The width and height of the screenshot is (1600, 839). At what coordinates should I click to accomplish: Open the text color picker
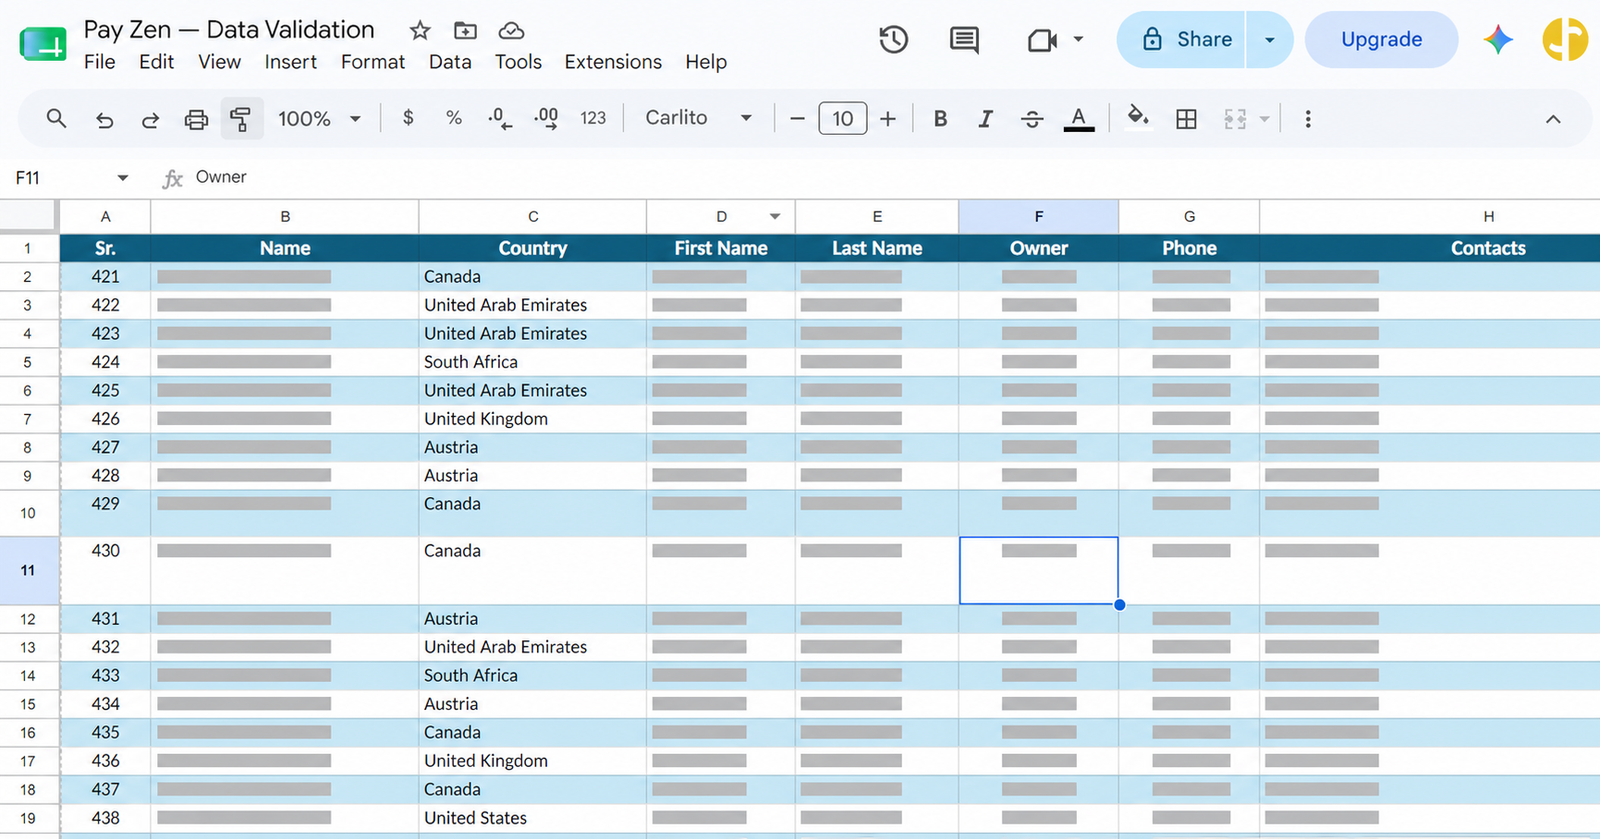[1078, 119]
